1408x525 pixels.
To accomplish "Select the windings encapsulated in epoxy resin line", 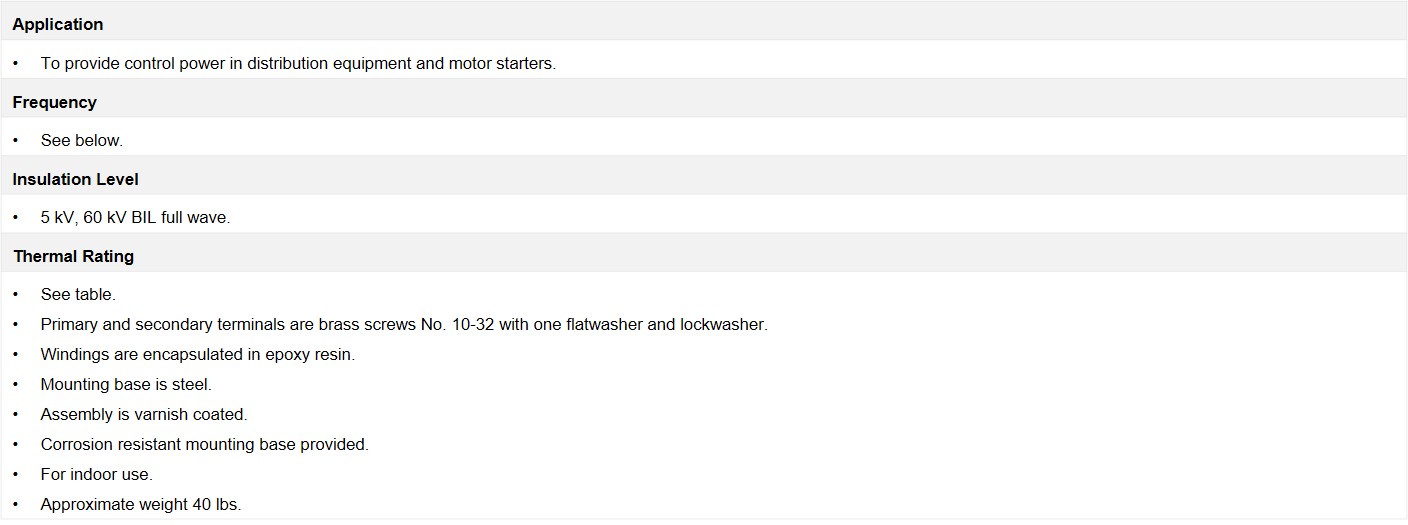I will tap(198, 354).
